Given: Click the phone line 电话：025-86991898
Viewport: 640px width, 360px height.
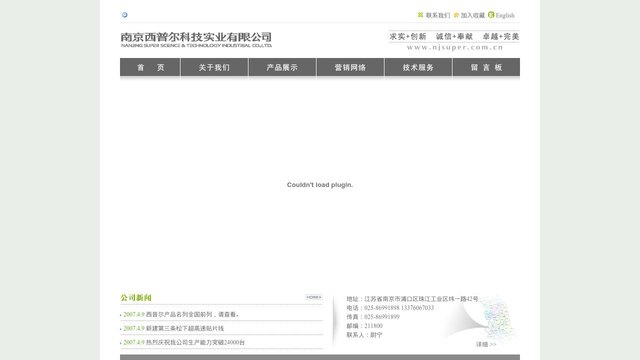Looking at the screenshot, I should 390,308.
